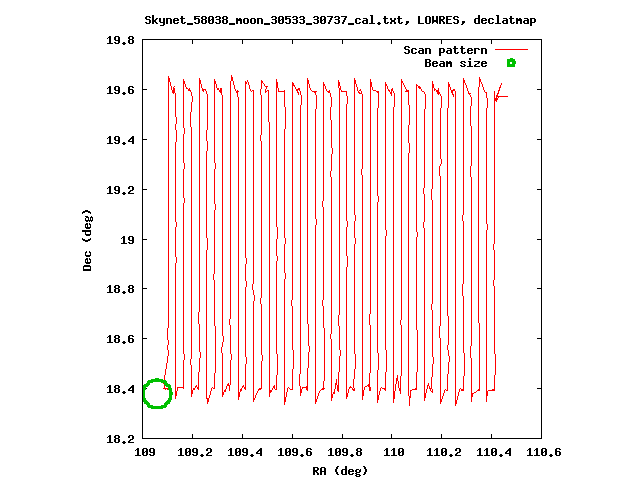Click x-axis tick label 110.4
640x480 pixels.
point(494,452)
